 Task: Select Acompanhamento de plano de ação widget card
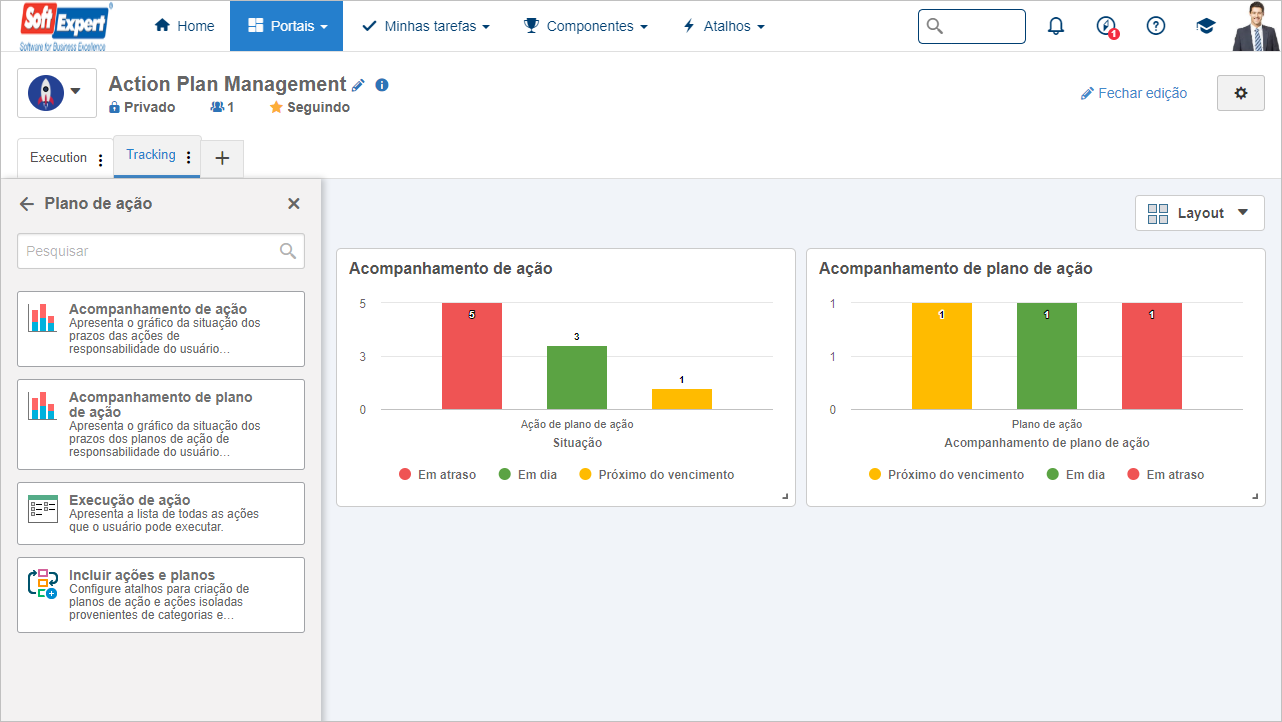point(161,424)
